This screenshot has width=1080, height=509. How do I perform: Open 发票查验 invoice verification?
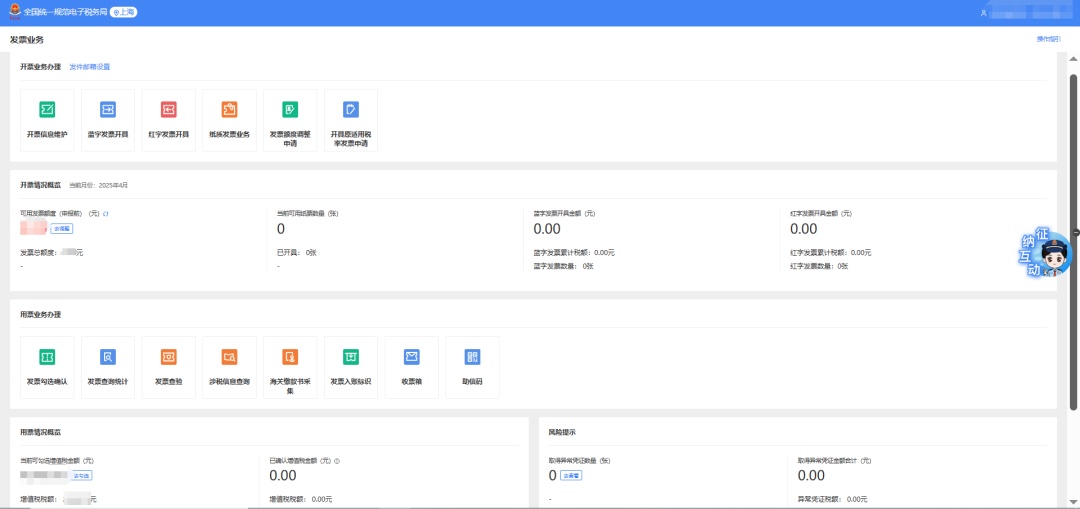tap(168, 366)
